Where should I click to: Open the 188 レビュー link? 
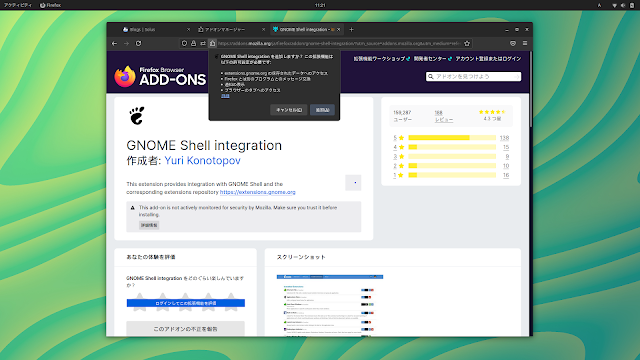443,116
